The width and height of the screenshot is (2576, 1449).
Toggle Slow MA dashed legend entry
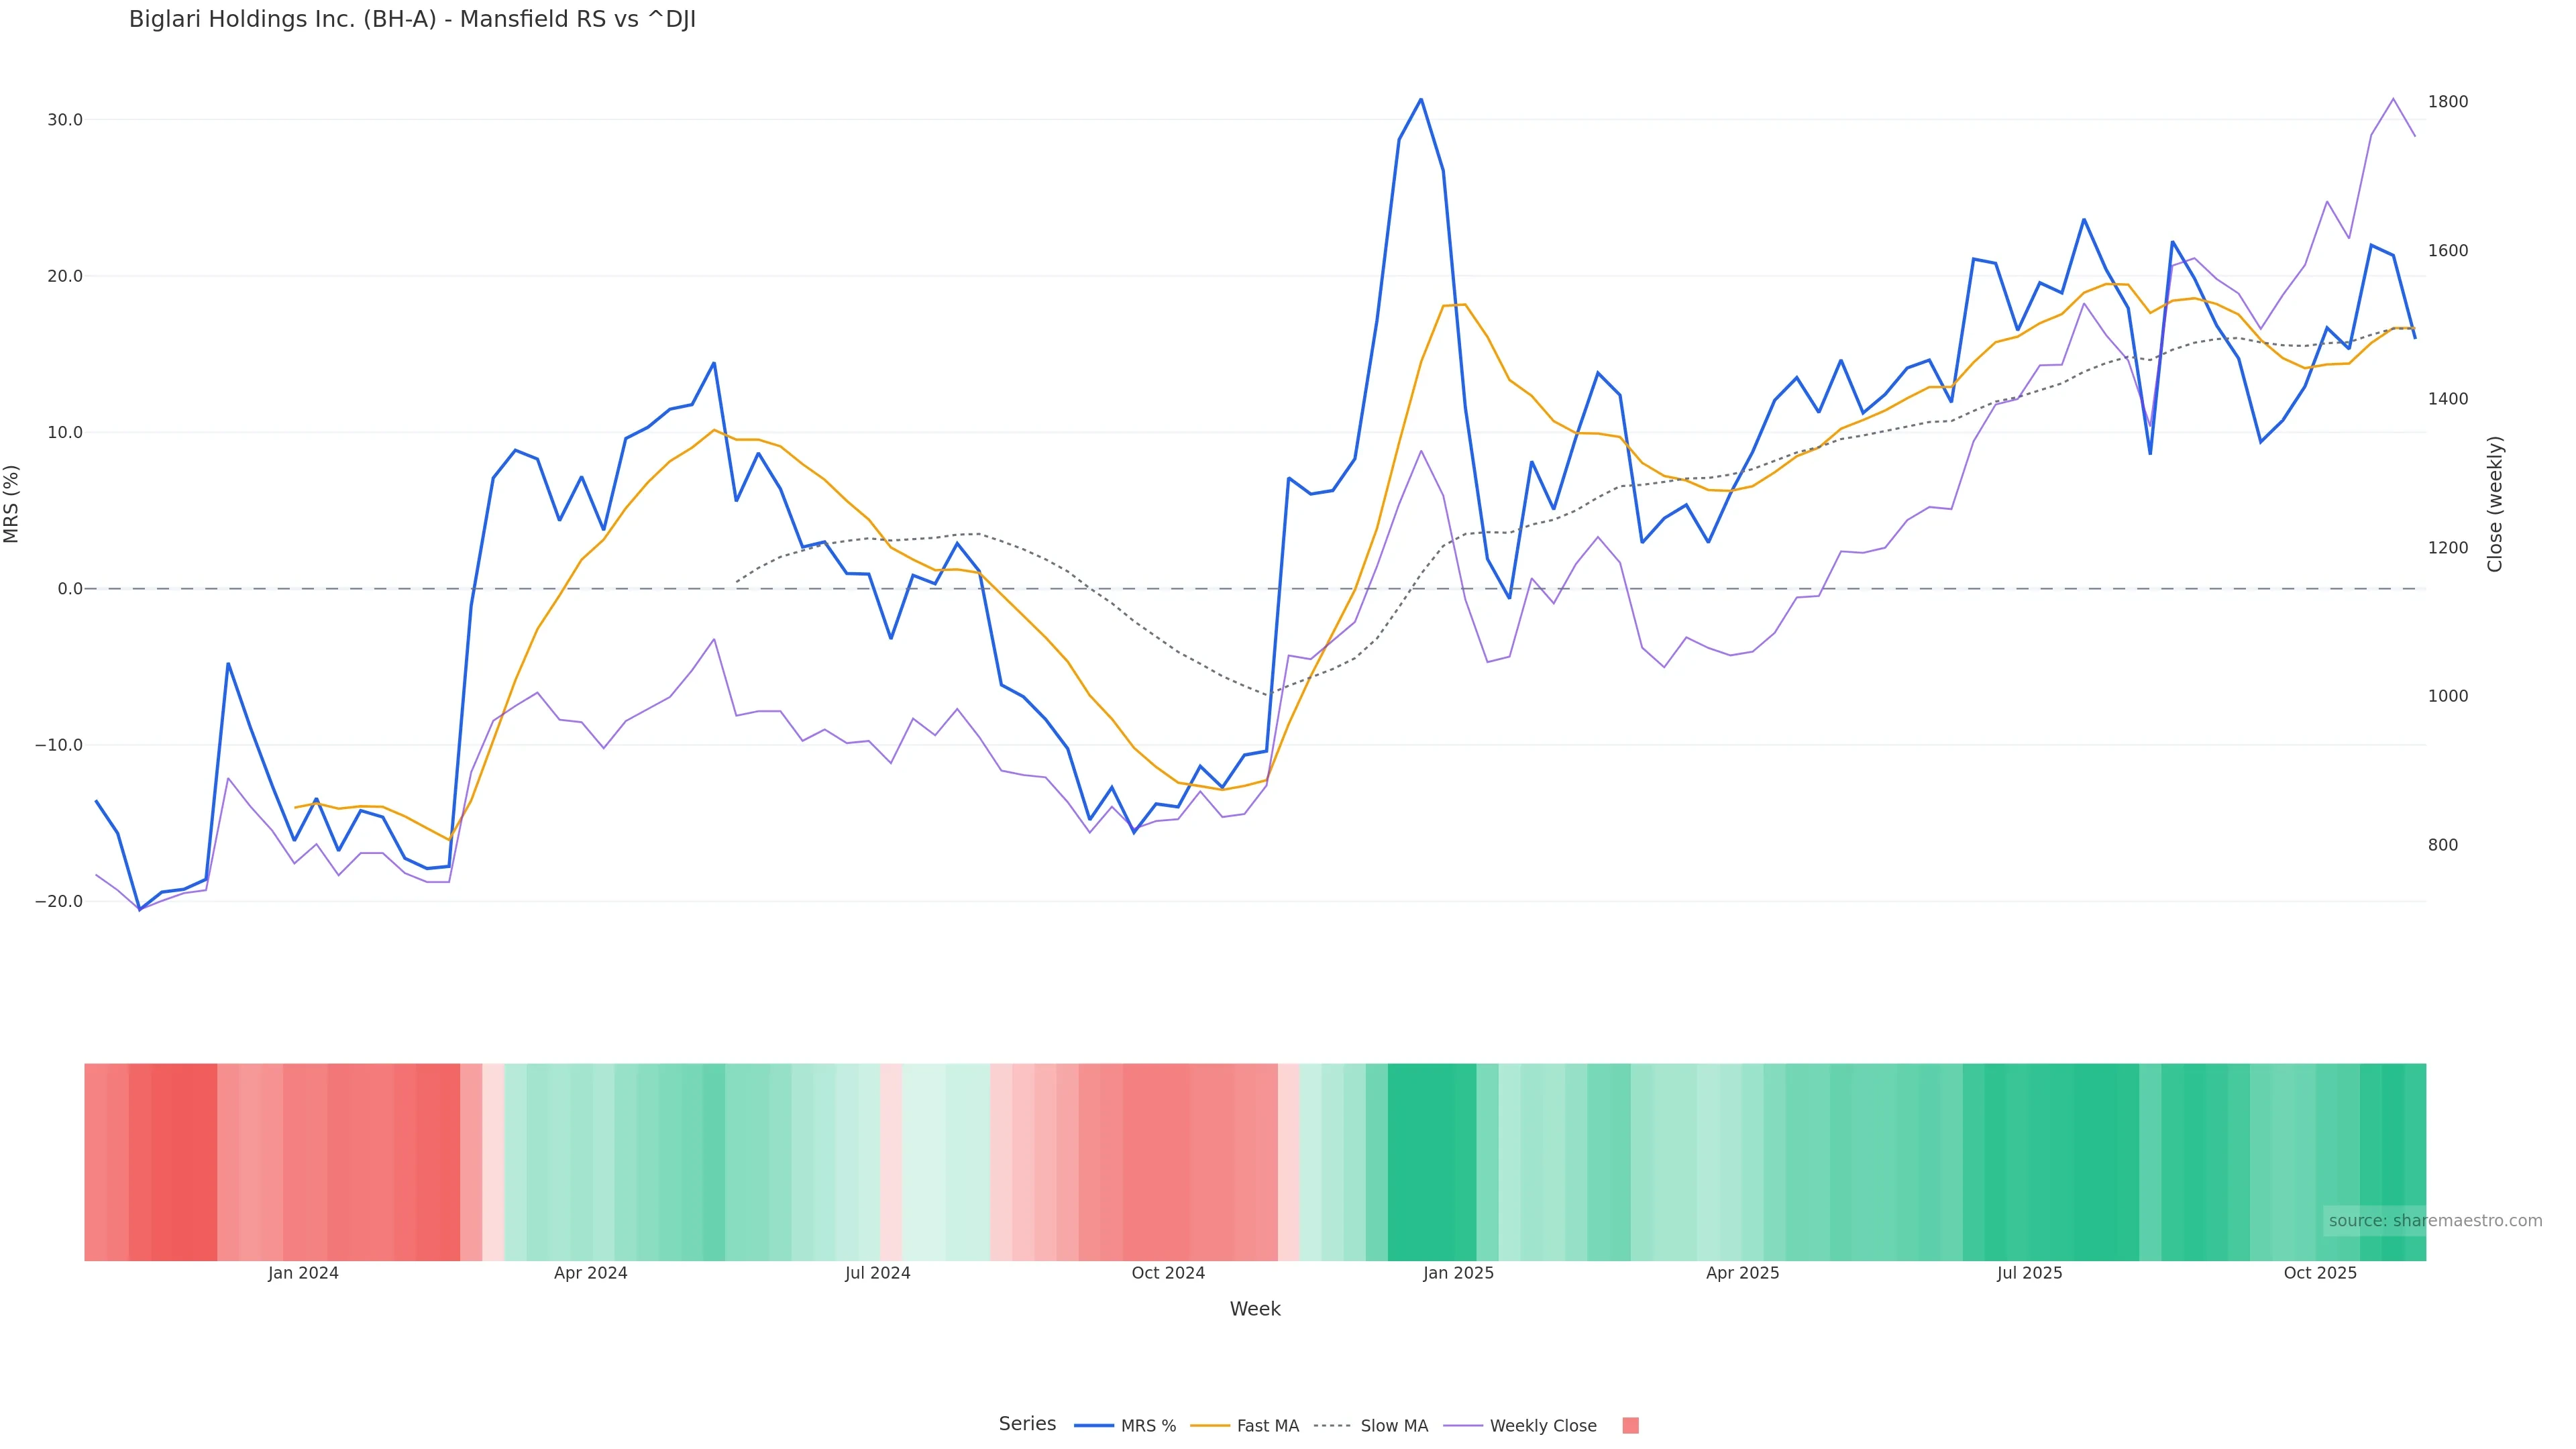[x=1394, y=1426]
